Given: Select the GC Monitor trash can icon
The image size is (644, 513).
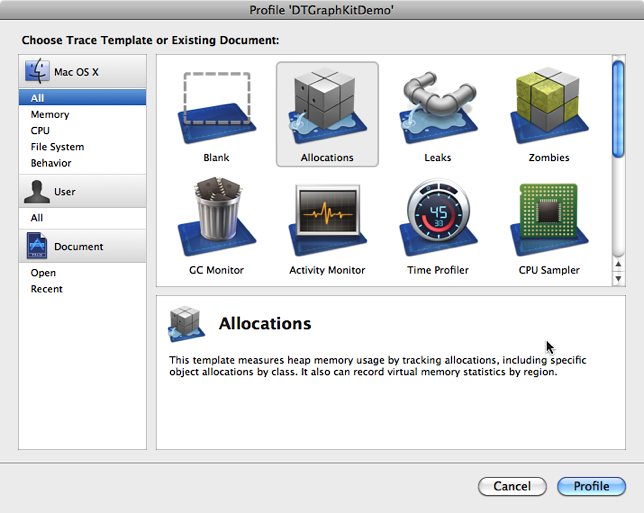Looking at the screenshot, I should tap(216, 220).
